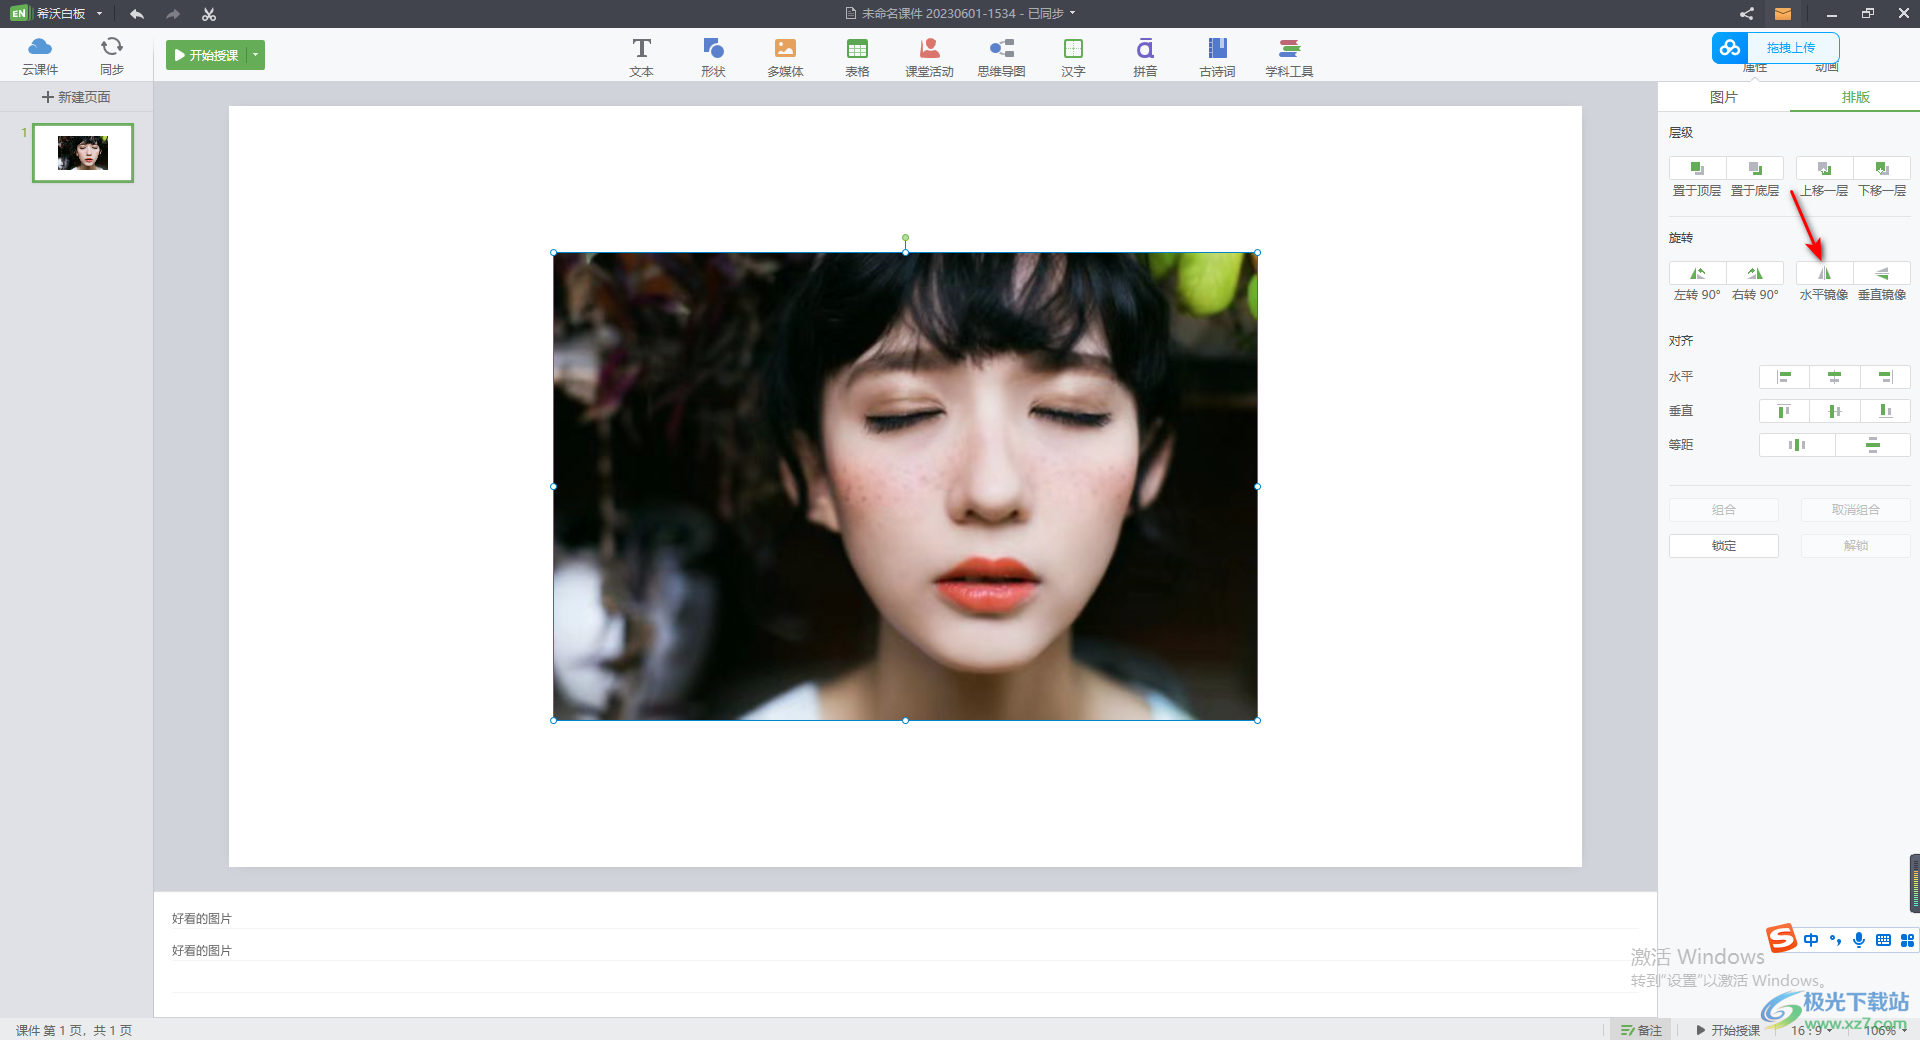This screenshot has height=1040, width=1920.
Task: Open Sogou toolbox grid icon
Action: [1908, 940]
